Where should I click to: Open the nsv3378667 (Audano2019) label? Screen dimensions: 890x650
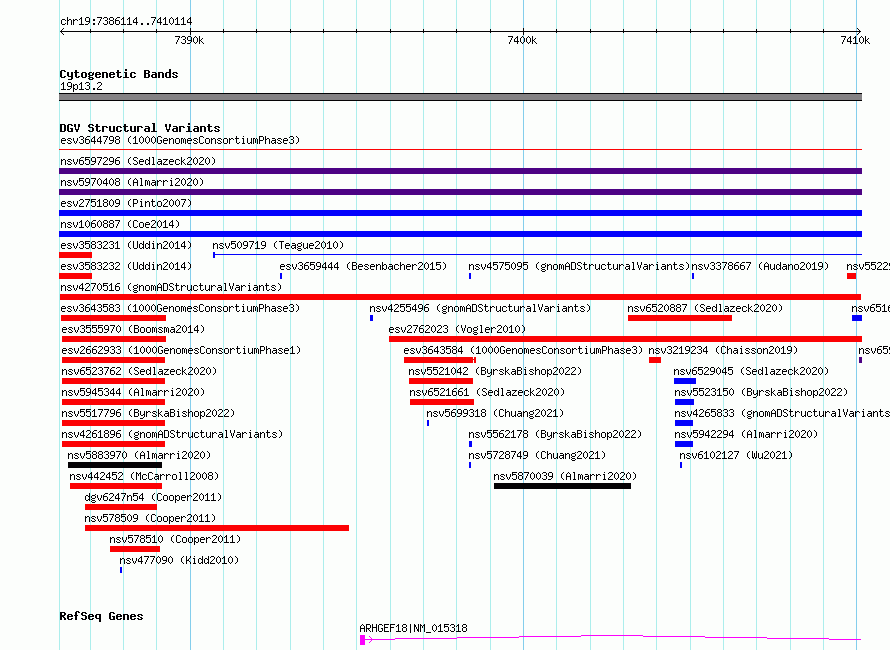click(760, 266)
